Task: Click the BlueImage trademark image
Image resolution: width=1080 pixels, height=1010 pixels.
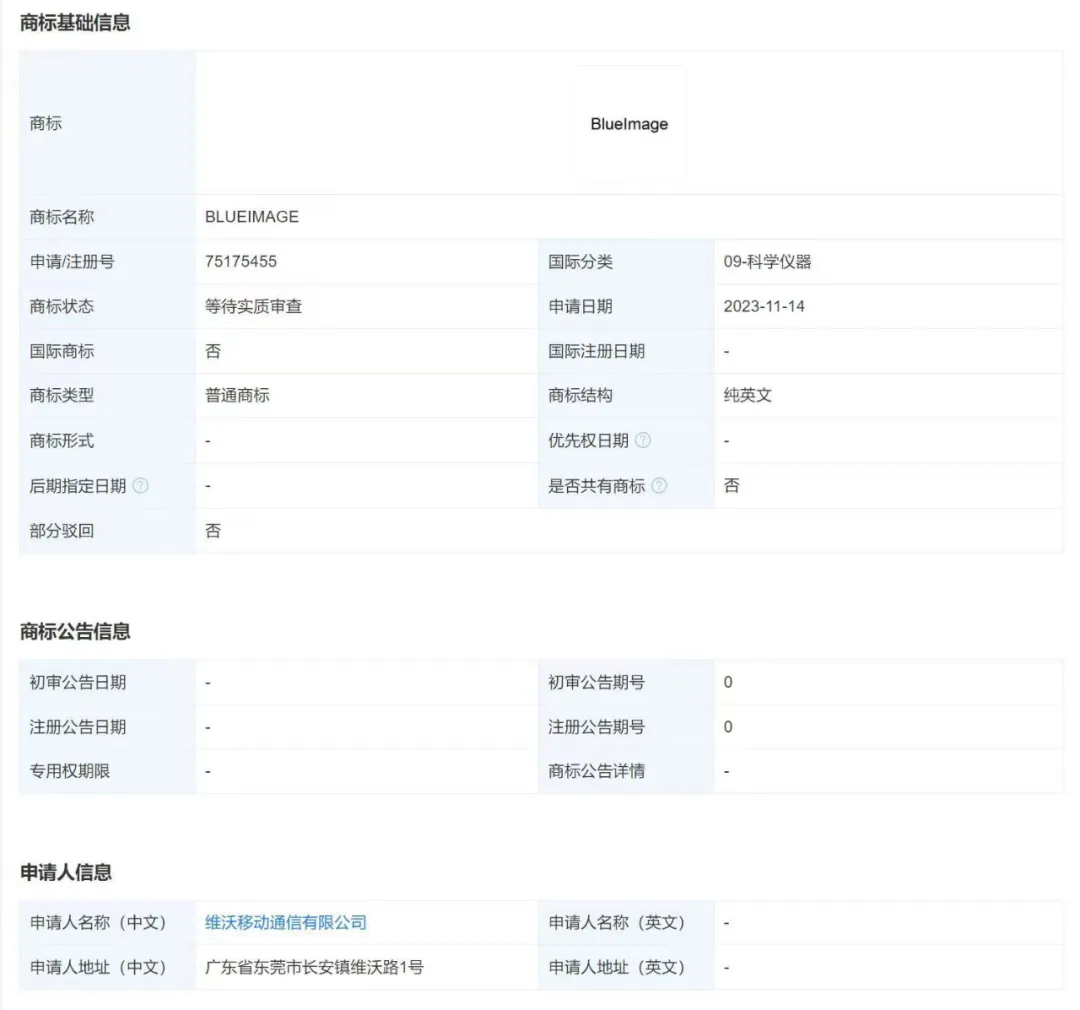Action: click(x=630, y=124)
